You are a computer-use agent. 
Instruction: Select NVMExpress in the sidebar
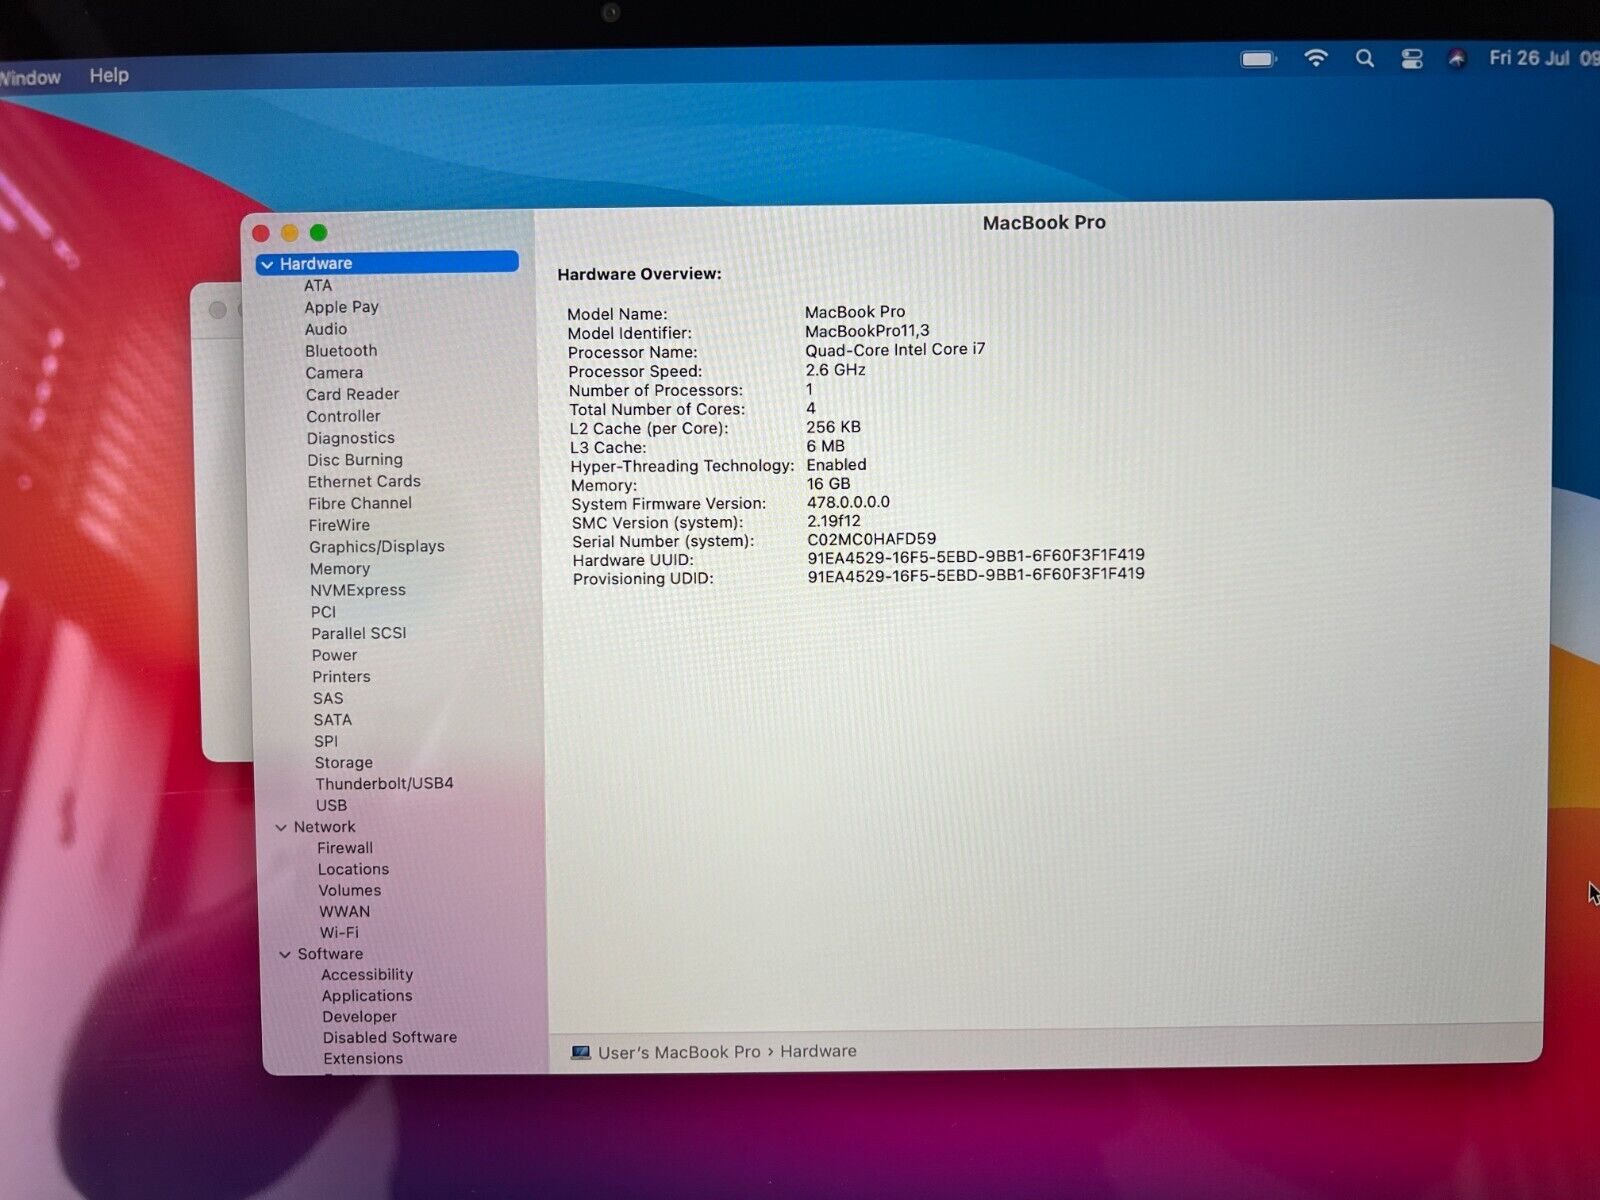(358, 590)
